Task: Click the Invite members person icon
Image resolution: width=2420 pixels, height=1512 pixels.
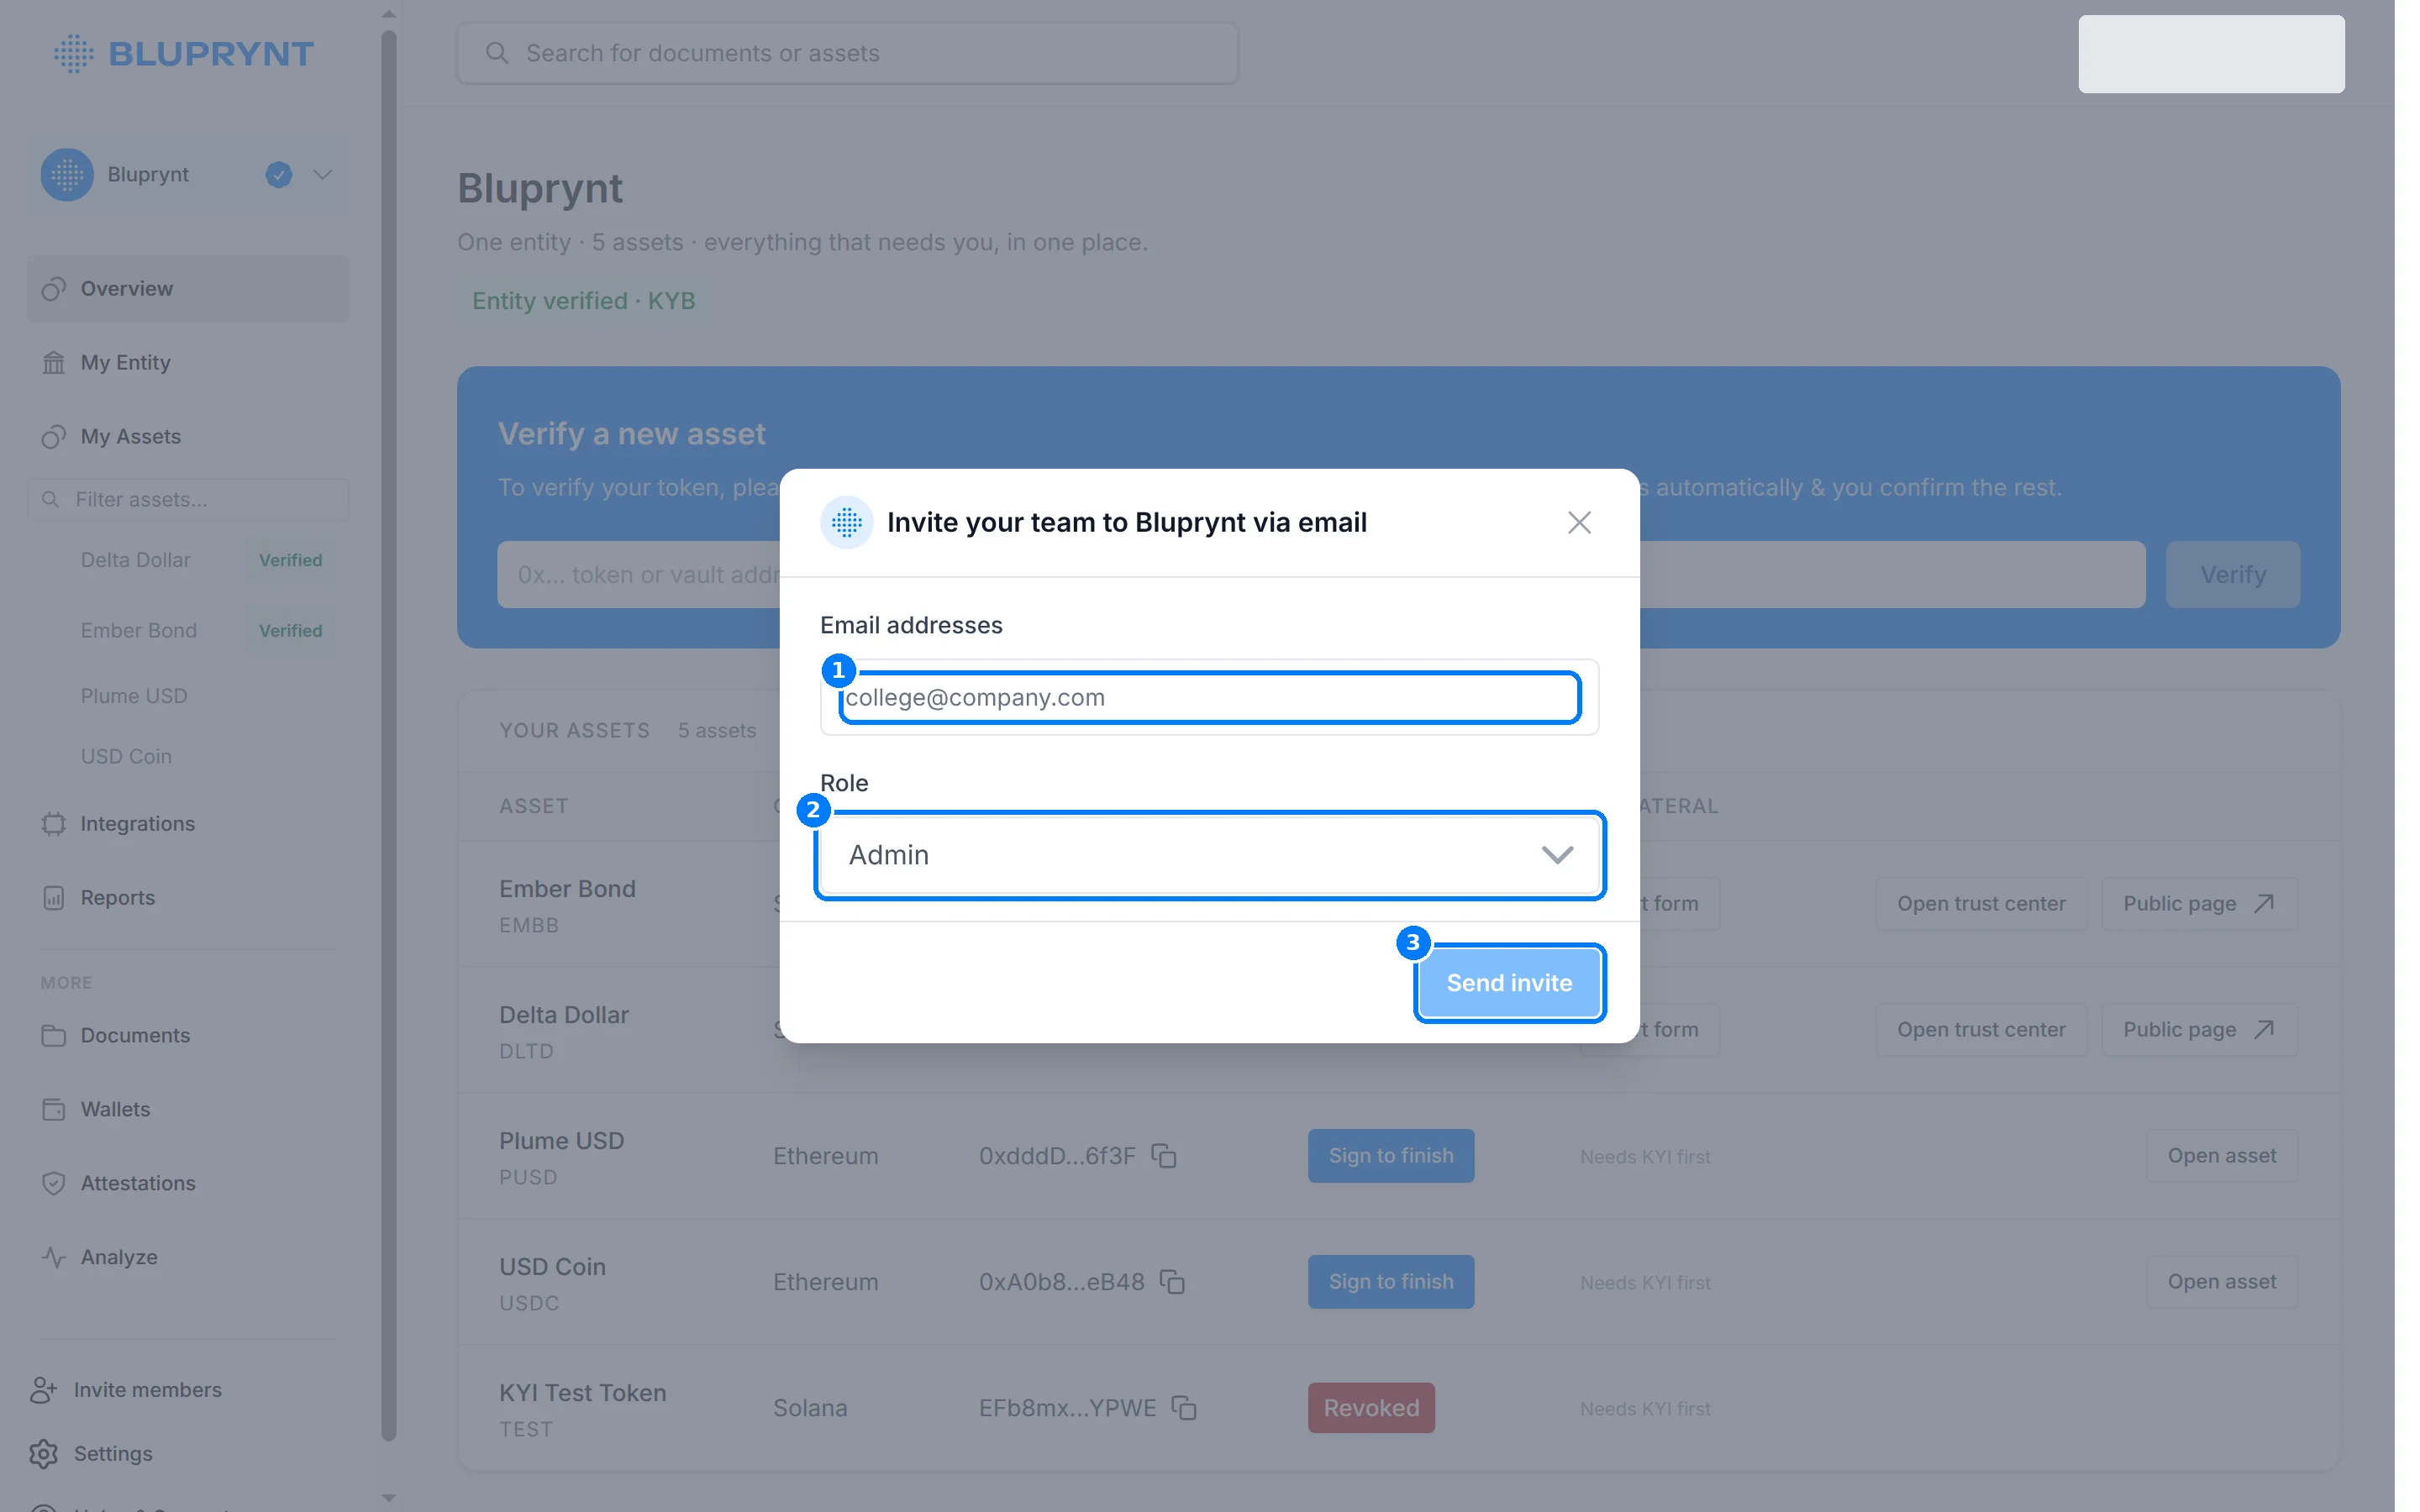Action: pyautogui.click(x=43, y=1389)
